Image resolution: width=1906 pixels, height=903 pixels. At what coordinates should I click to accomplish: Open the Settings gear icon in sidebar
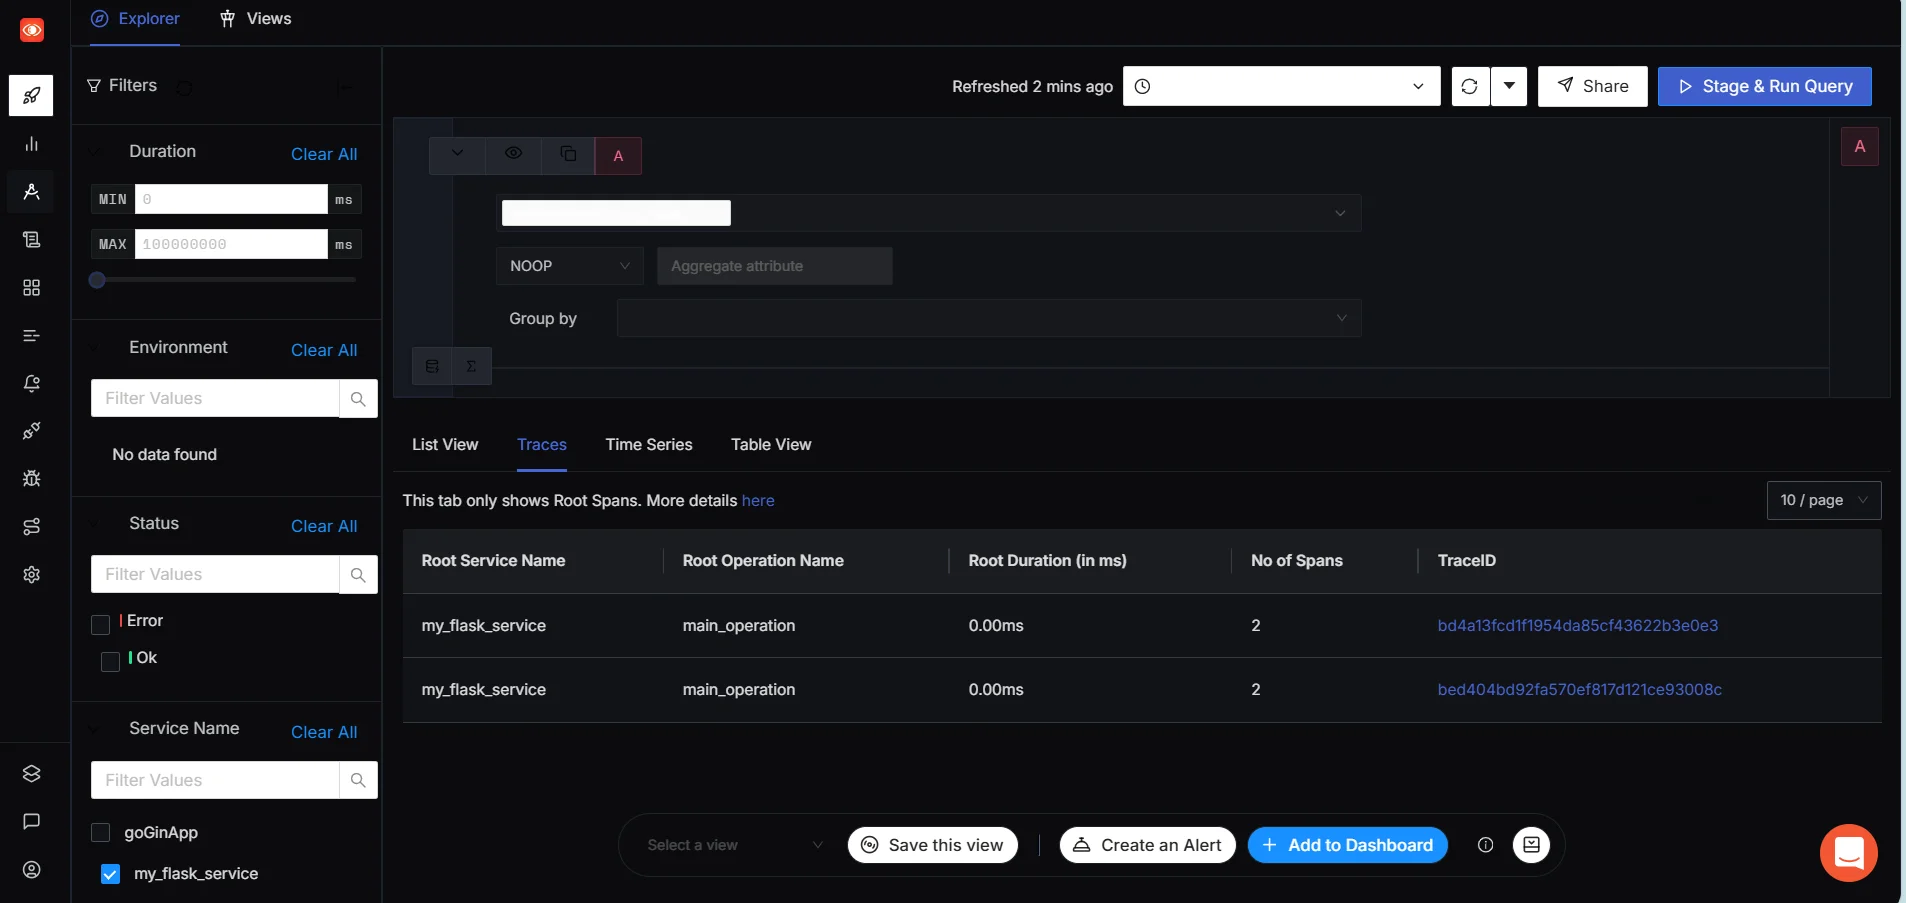pyautogui.click(x=31, y=575)
